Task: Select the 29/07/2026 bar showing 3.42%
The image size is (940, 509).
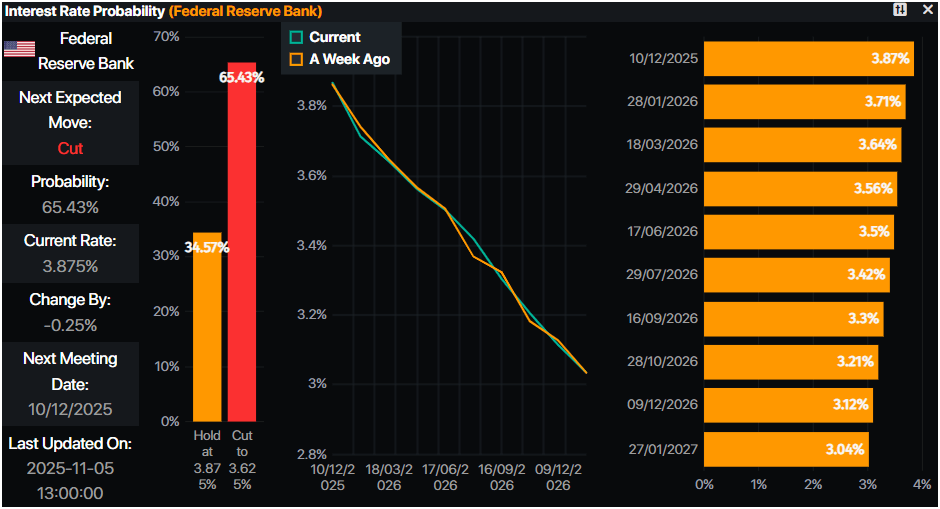Action: 797,275
